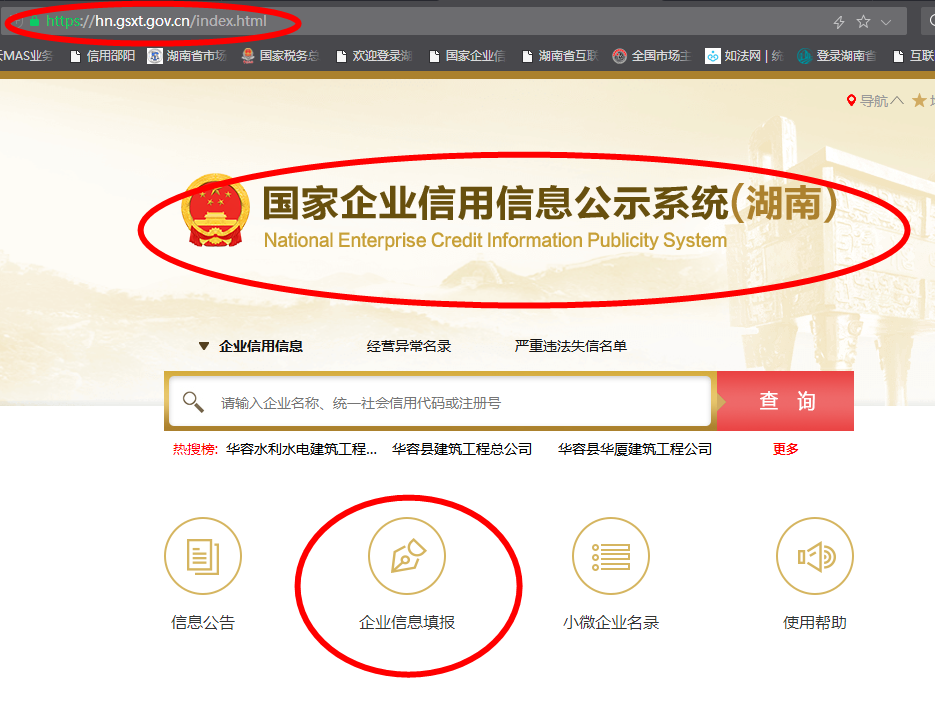Click the browser address bar URL
Screen dimensions: 935x716
pyautogui.click(x=156, y=21)
